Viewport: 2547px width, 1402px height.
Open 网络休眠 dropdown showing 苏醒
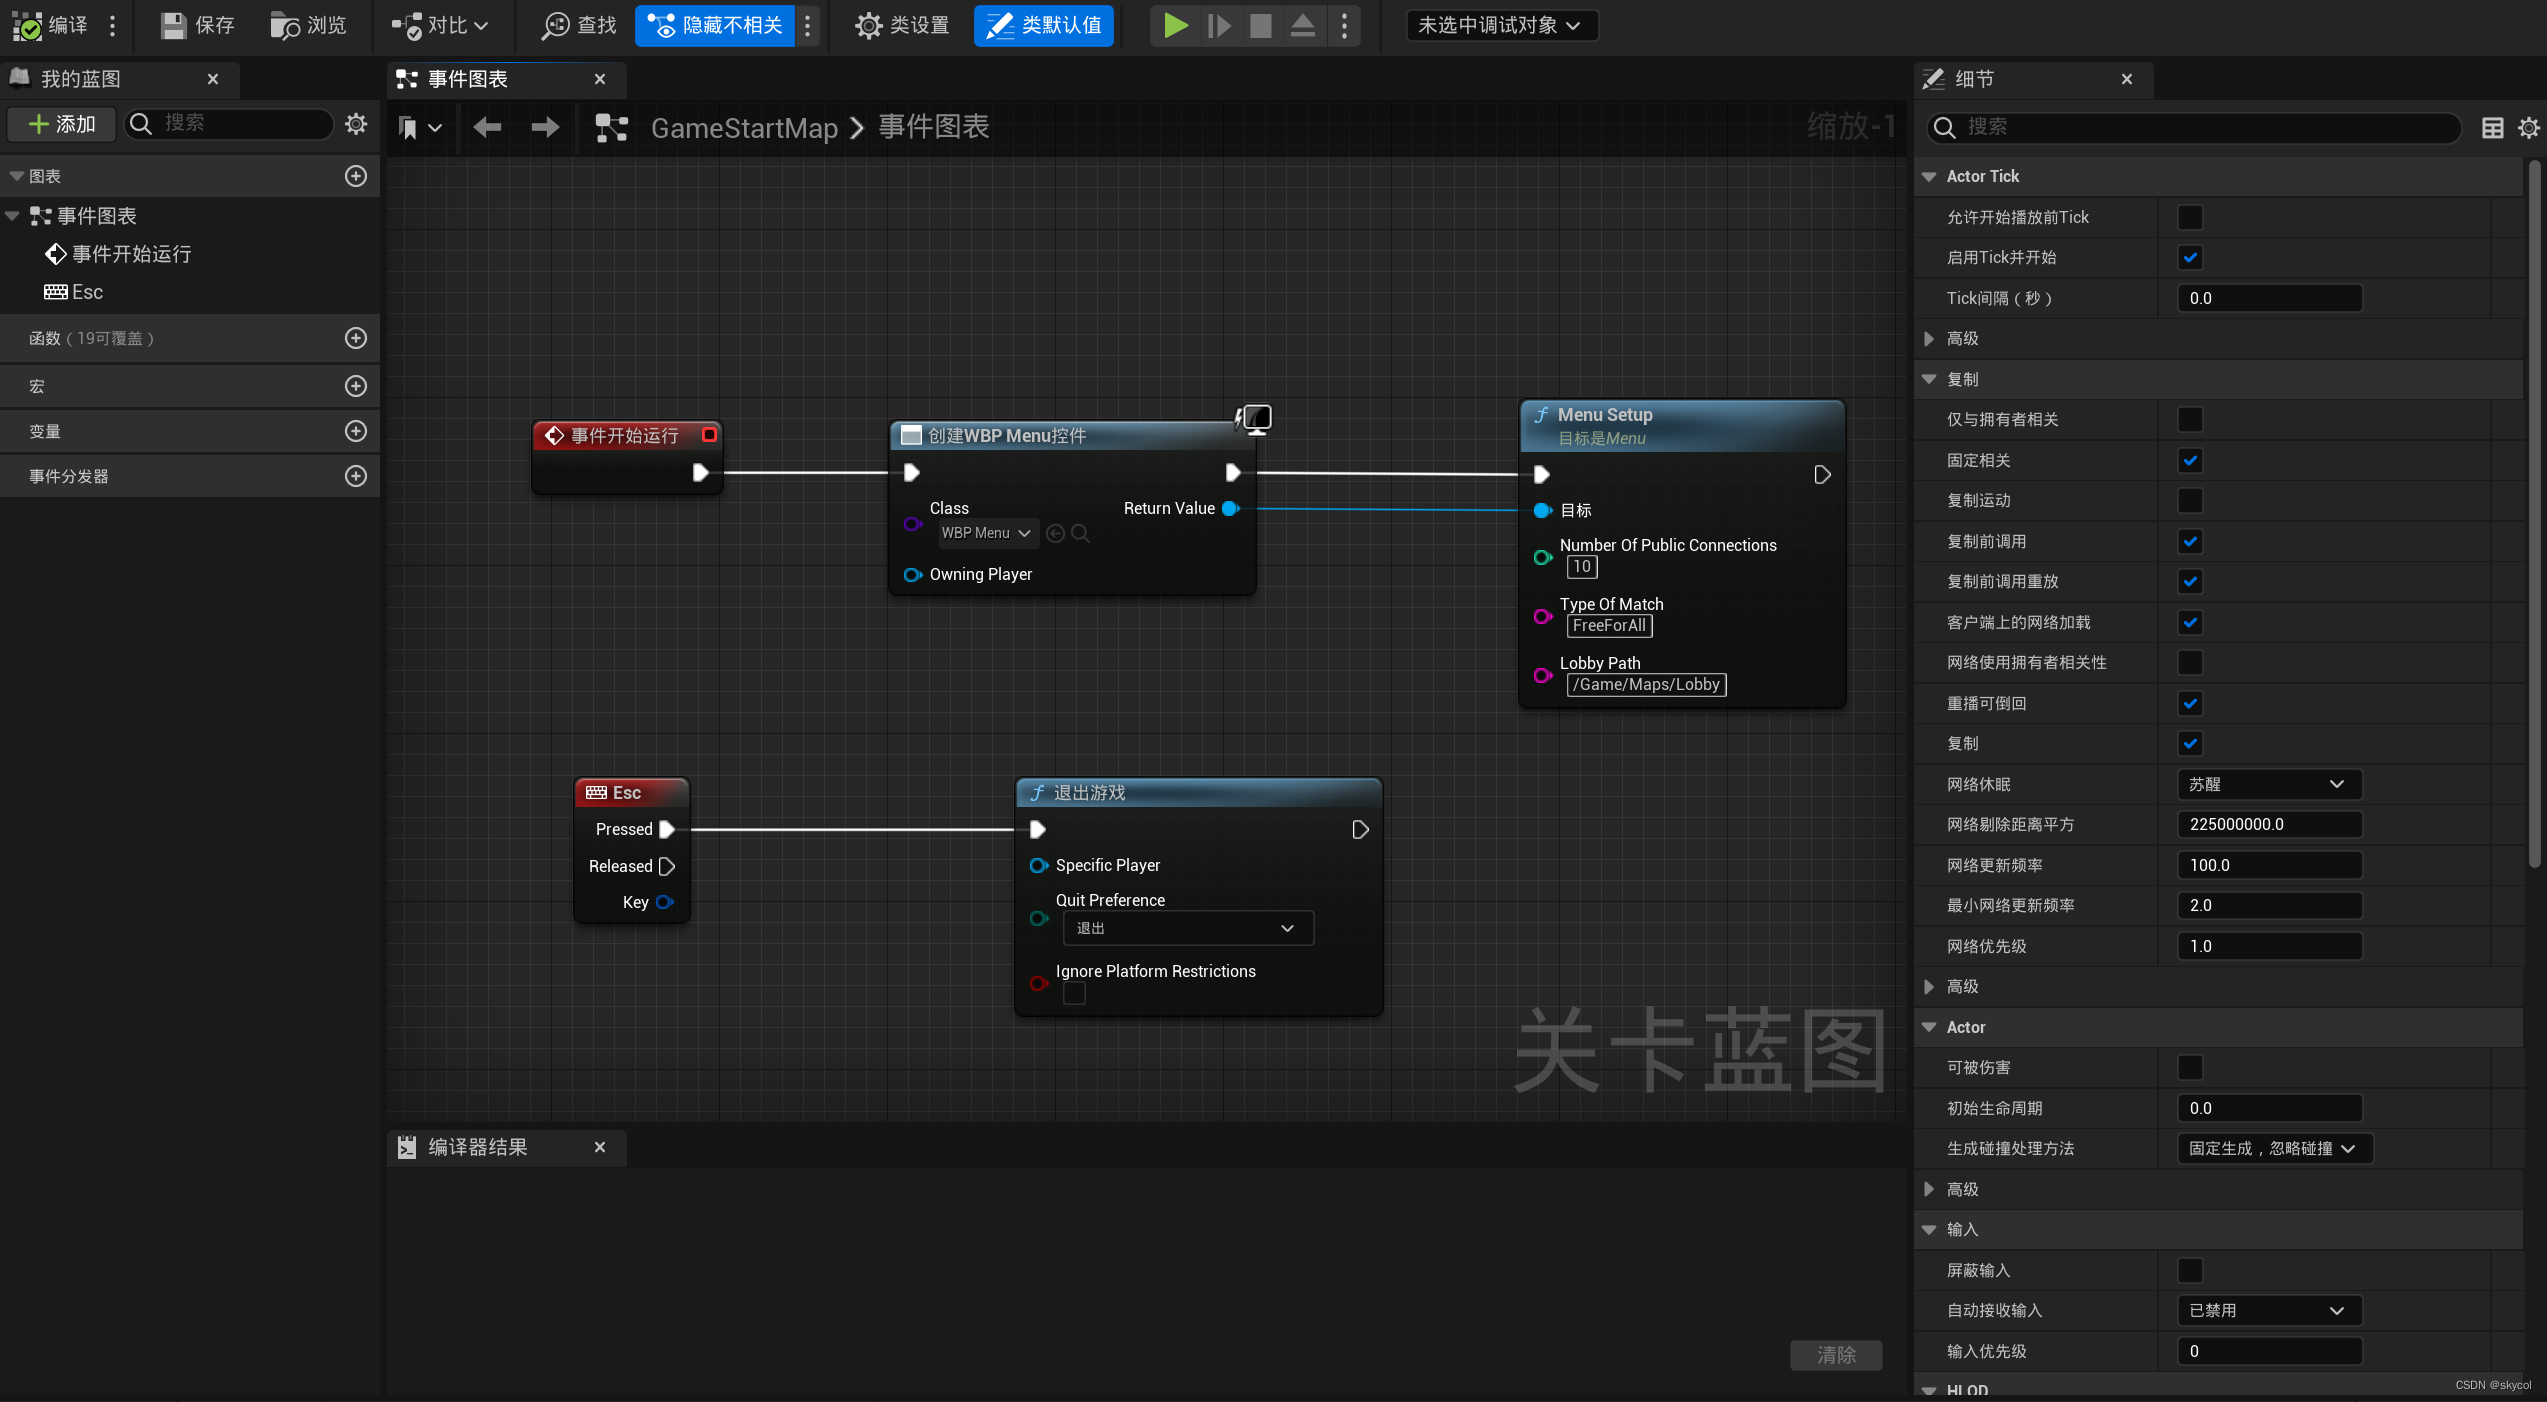[x=2269, y=784]
